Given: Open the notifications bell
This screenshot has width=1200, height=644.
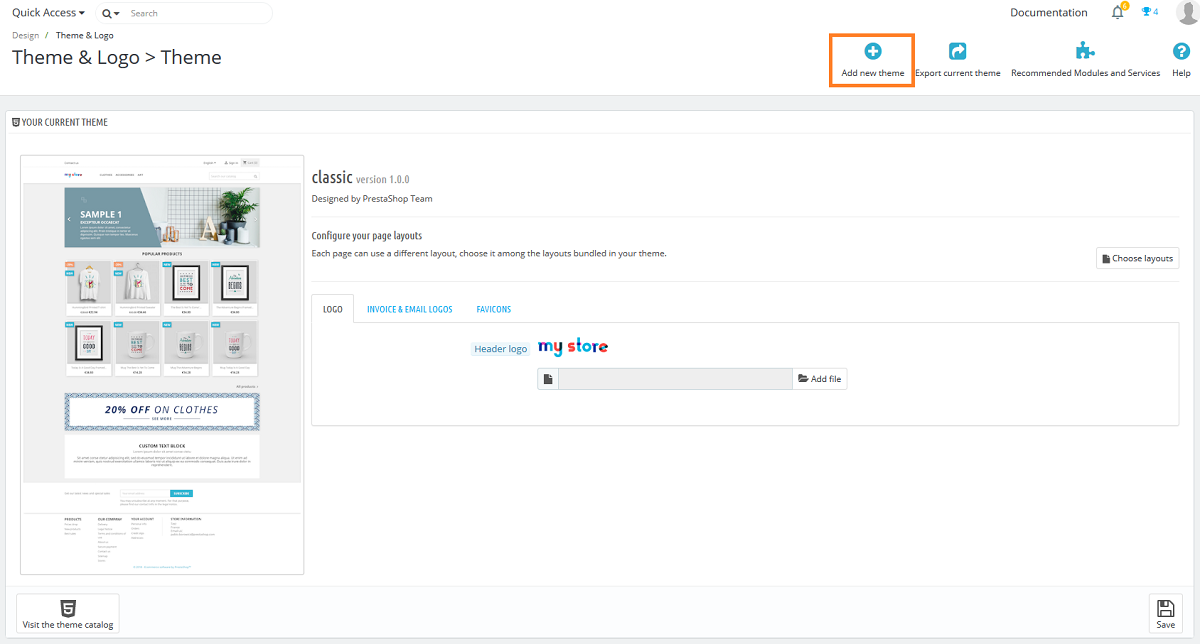Looking at the screenshot, I should [1117, 12].
